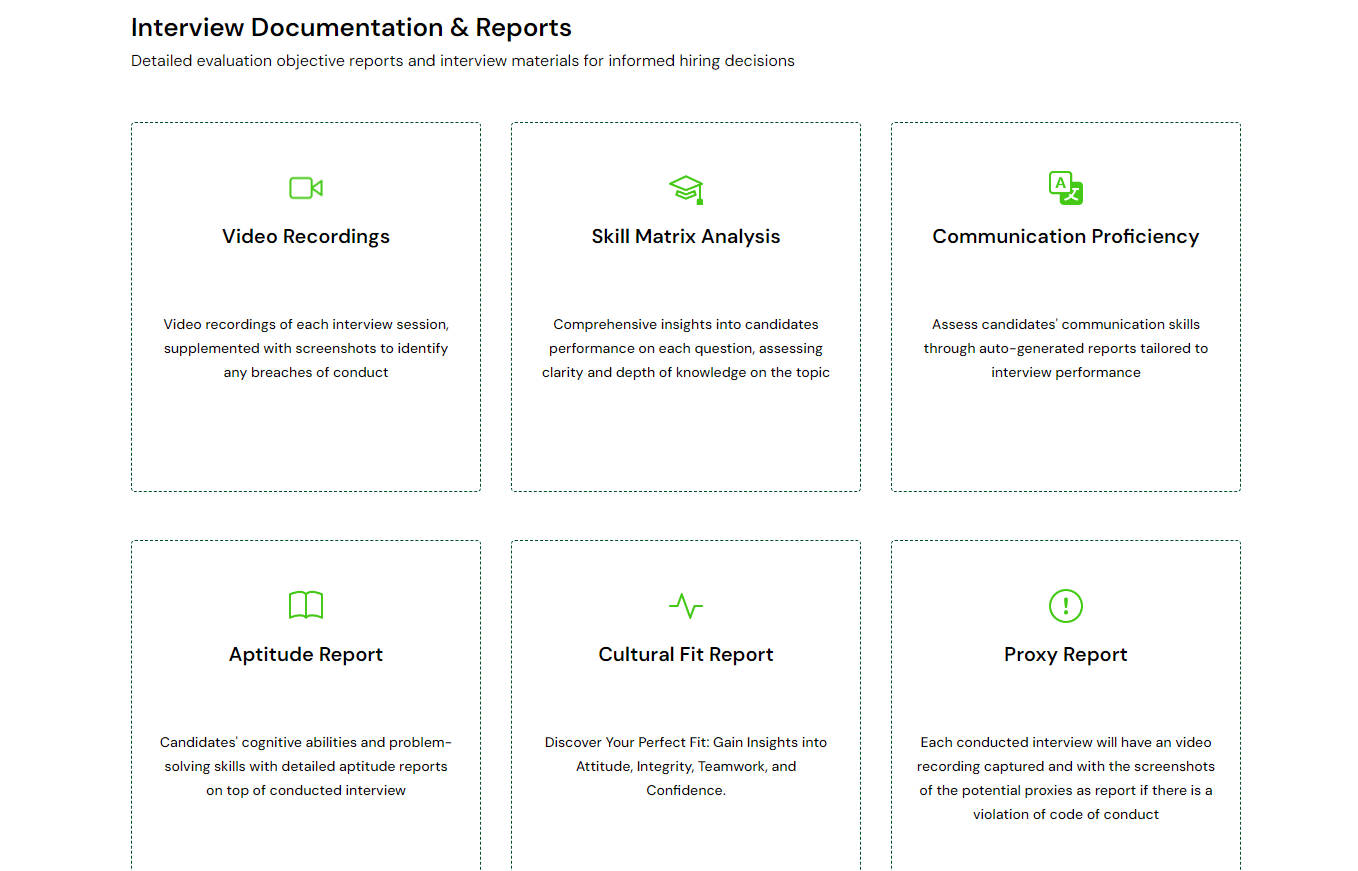Click the 'Interview Documentation & Reports' page title
The image size is (1358, 871).
tap(351, 27)
